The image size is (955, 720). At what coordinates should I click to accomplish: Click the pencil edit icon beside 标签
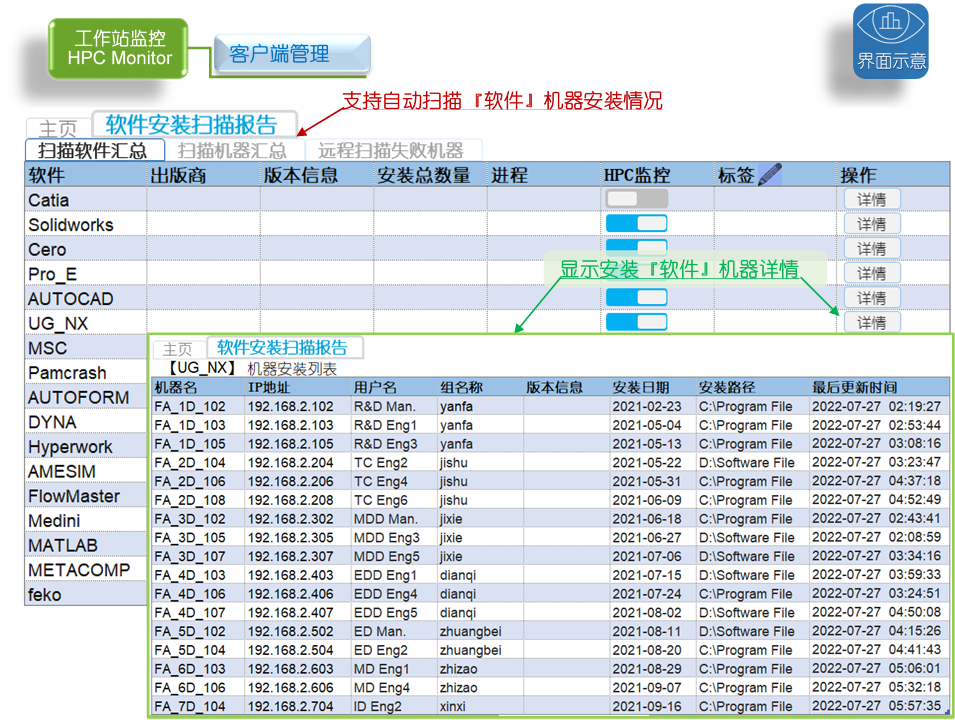[x=770, y=175]
